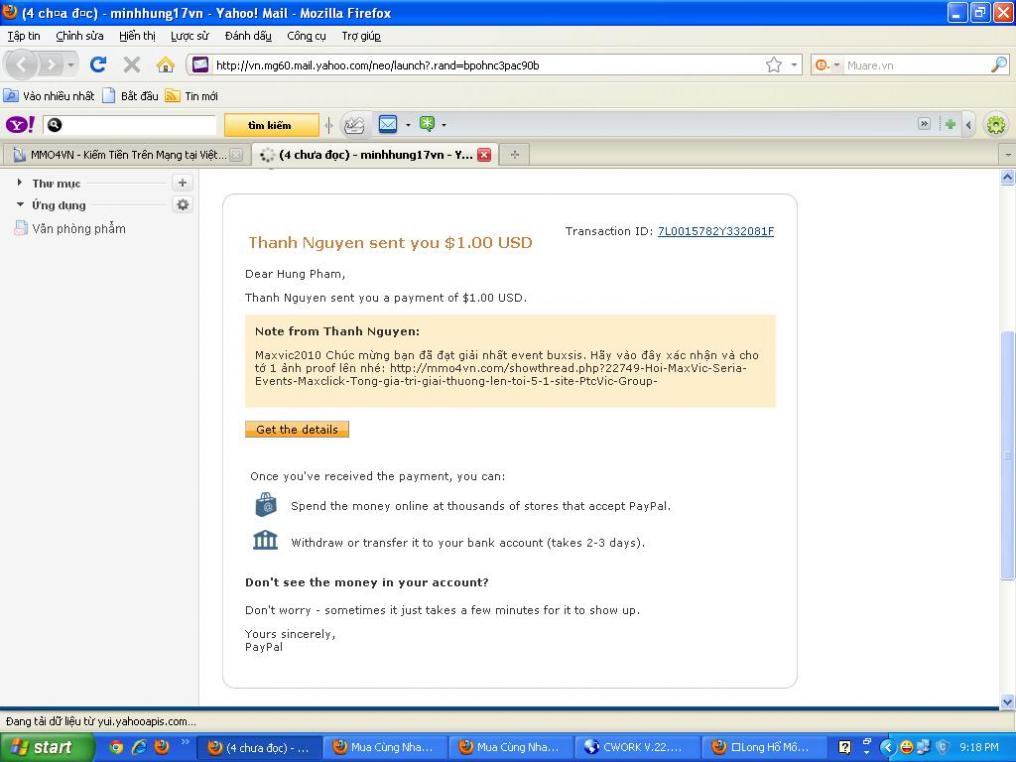The width and height of the screenshot is (1016, 762).
Task: Expand the Thư mục folder tree
Action: pyautogui.click(x=19, y=183)
